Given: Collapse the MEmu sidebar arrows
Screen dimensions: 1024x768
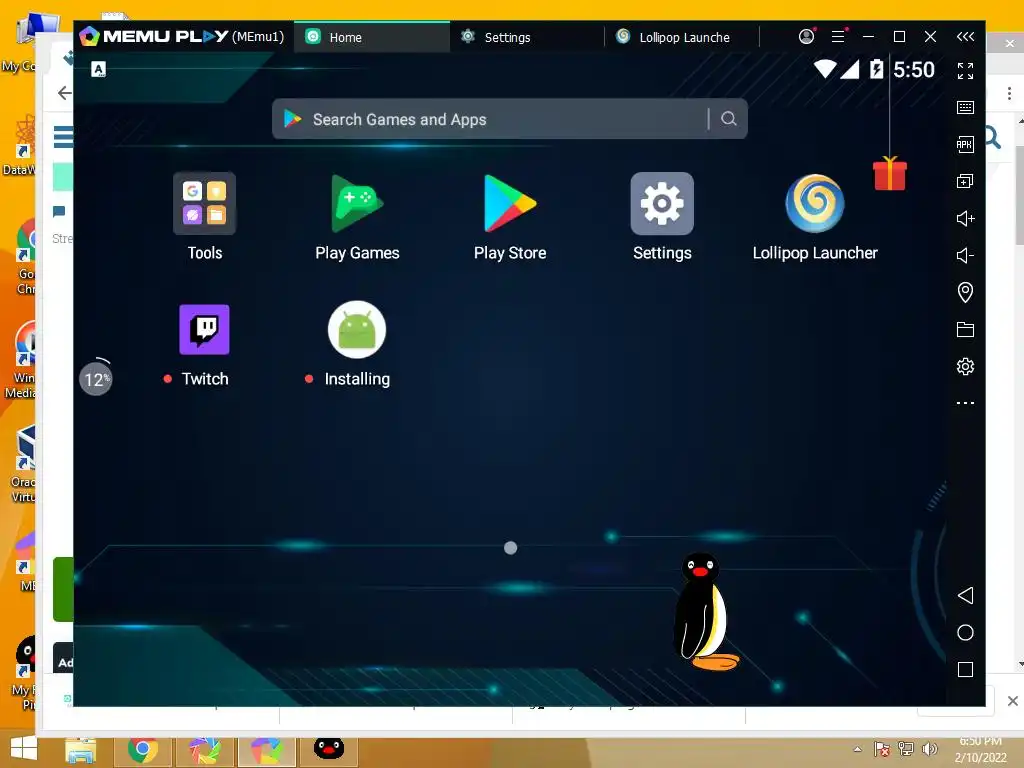Looking at the screenshot, I should 965,37.
